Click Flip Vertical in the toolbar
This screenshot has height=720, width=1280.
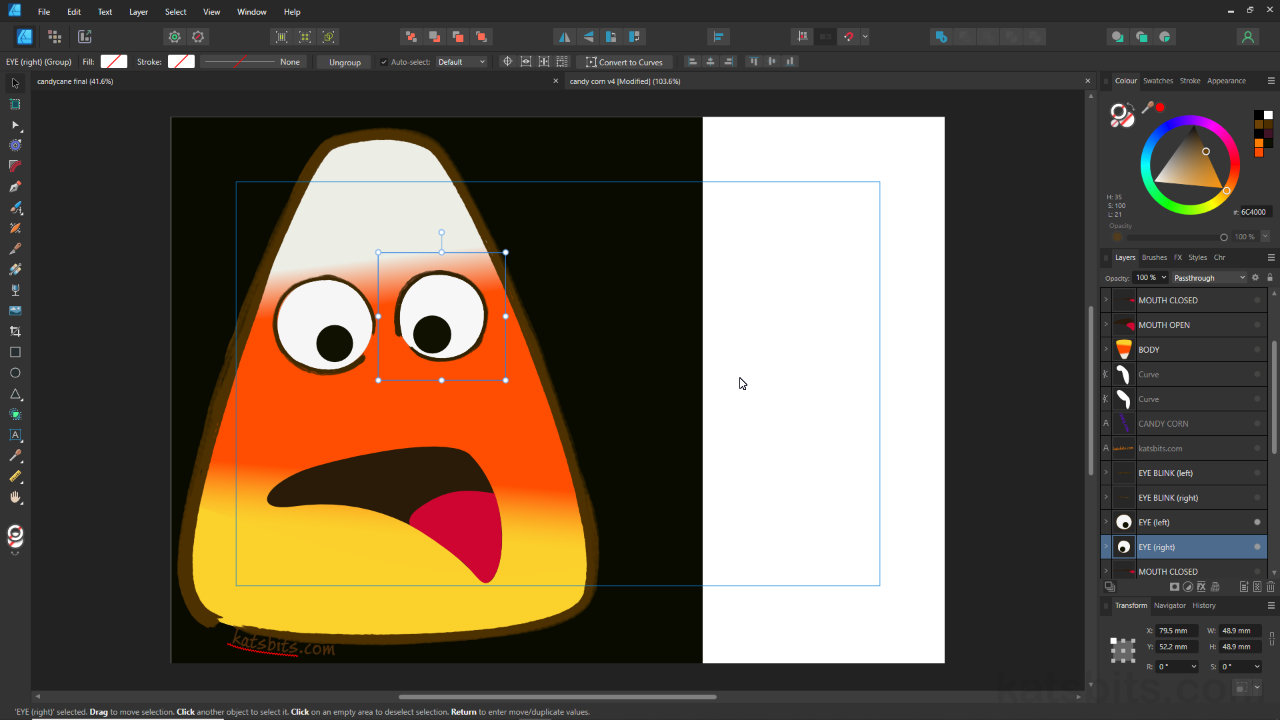pos(588,37)
